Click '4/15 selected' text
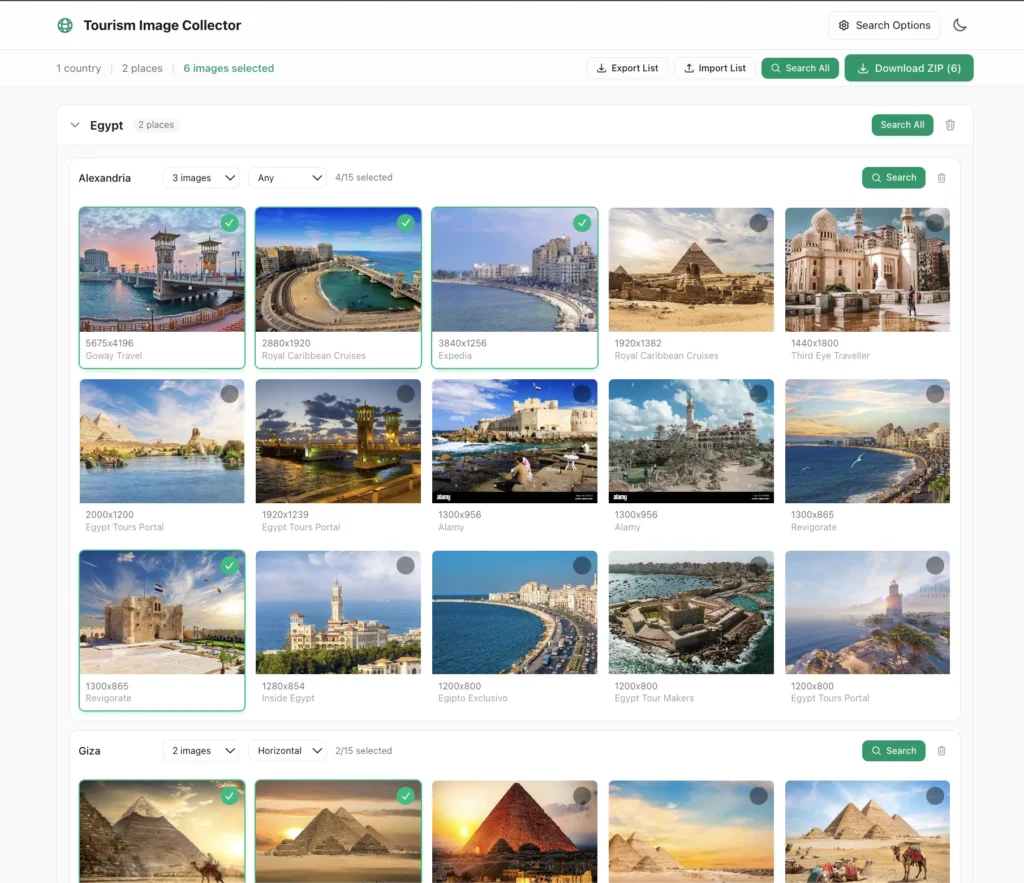Screen dimensions: 1024x883 pos(364,178)
